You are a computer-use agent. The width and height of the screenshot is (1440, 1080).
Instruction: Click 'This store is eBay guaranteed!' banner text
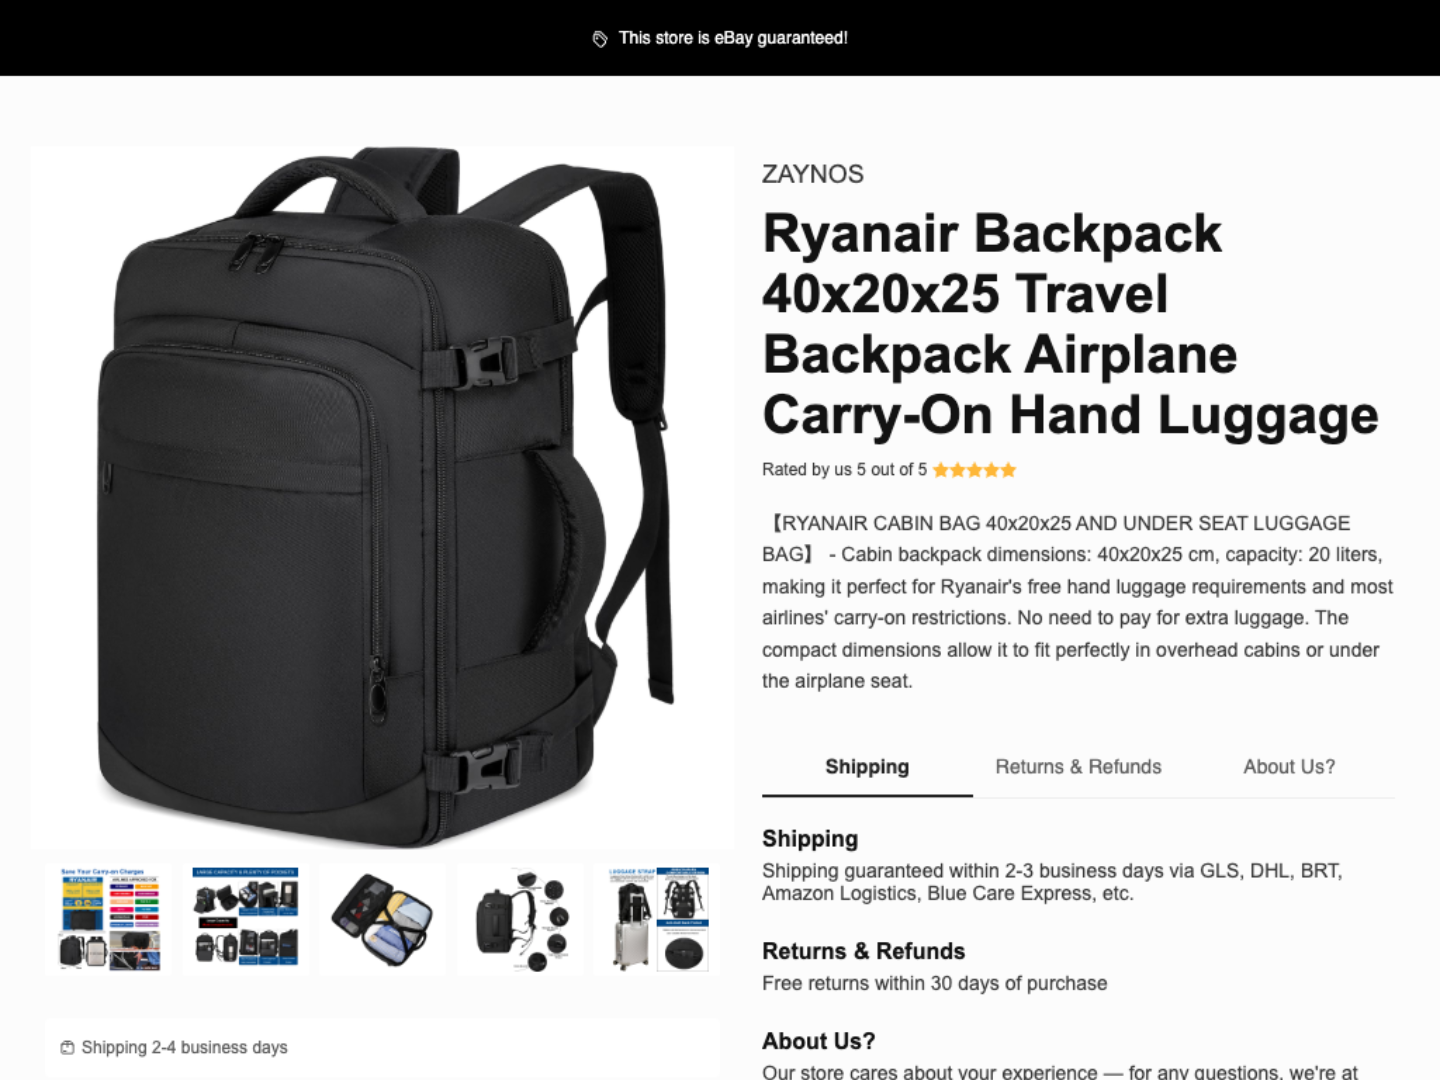733,38
